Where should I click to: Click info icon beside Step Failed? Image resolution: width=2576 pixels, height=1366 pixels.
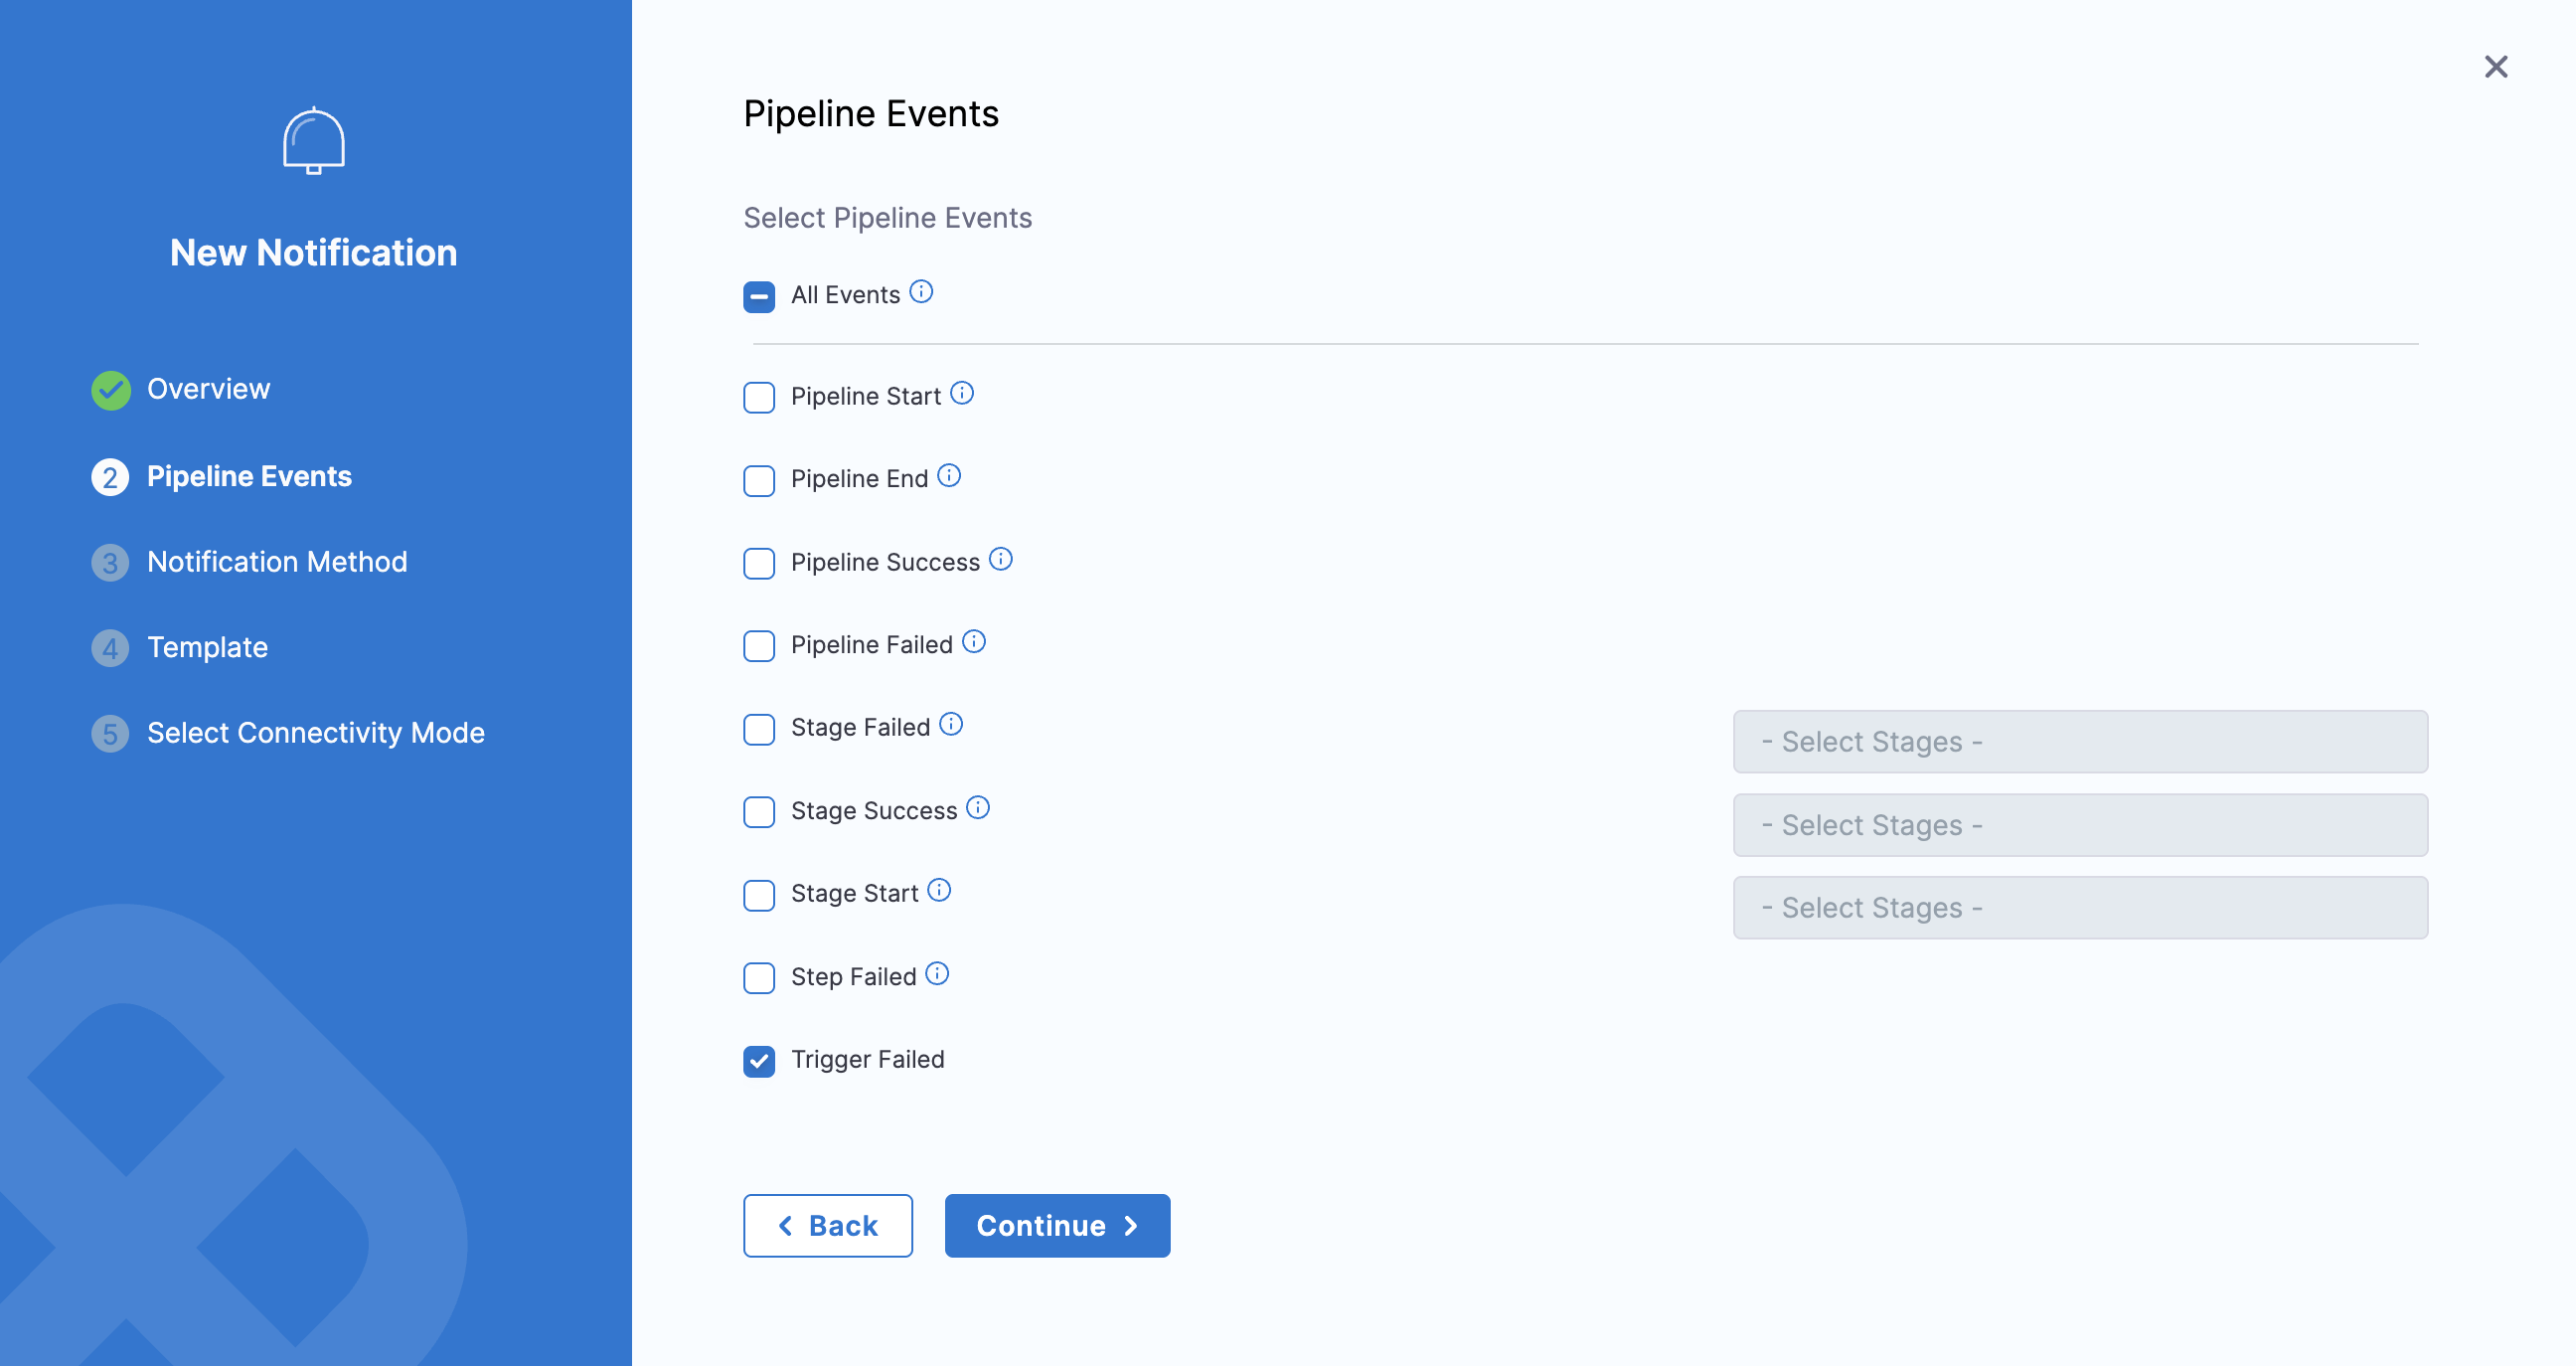tap(937, 973)
